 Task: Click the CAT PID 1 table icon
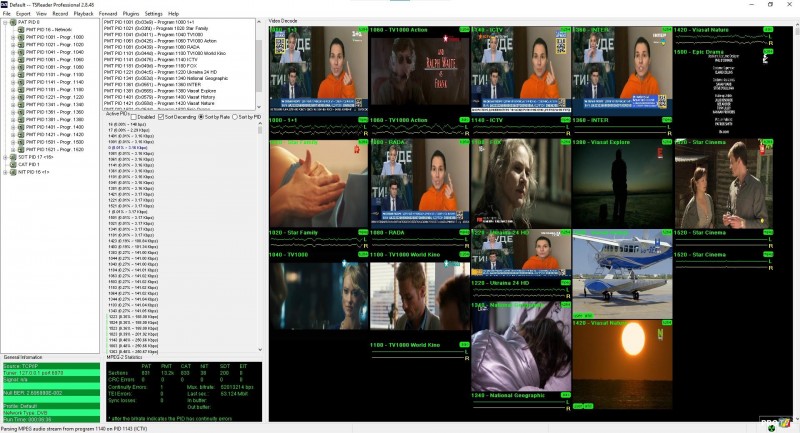click(13, 164)
